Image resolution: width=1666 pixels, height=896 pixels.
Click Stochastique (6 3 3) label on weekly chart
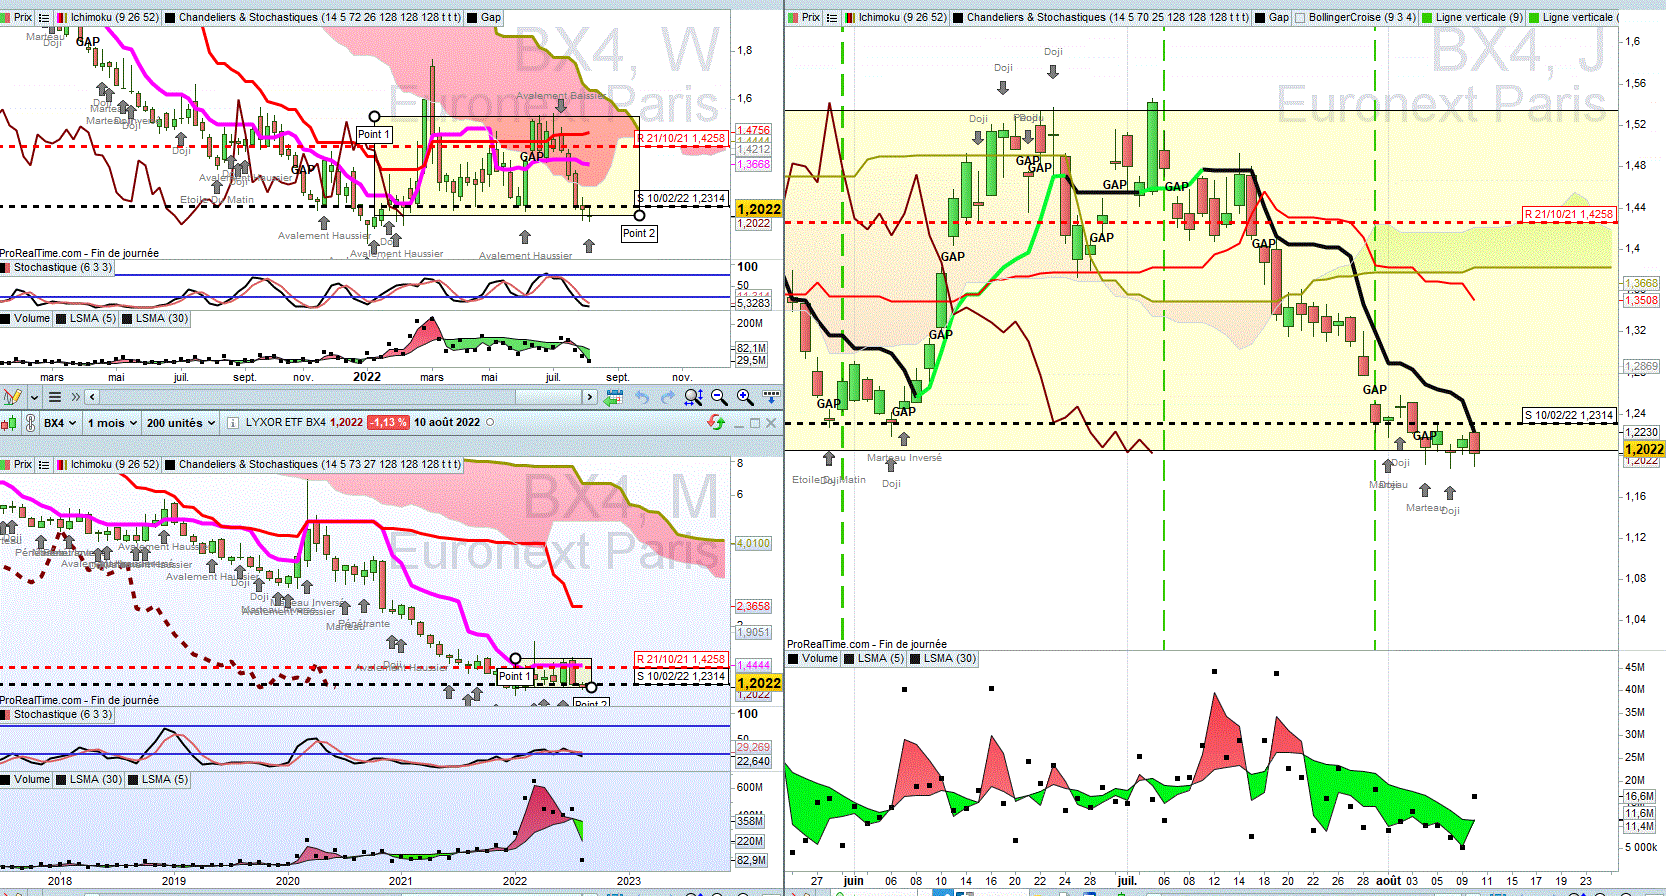[x=63, y=267]
